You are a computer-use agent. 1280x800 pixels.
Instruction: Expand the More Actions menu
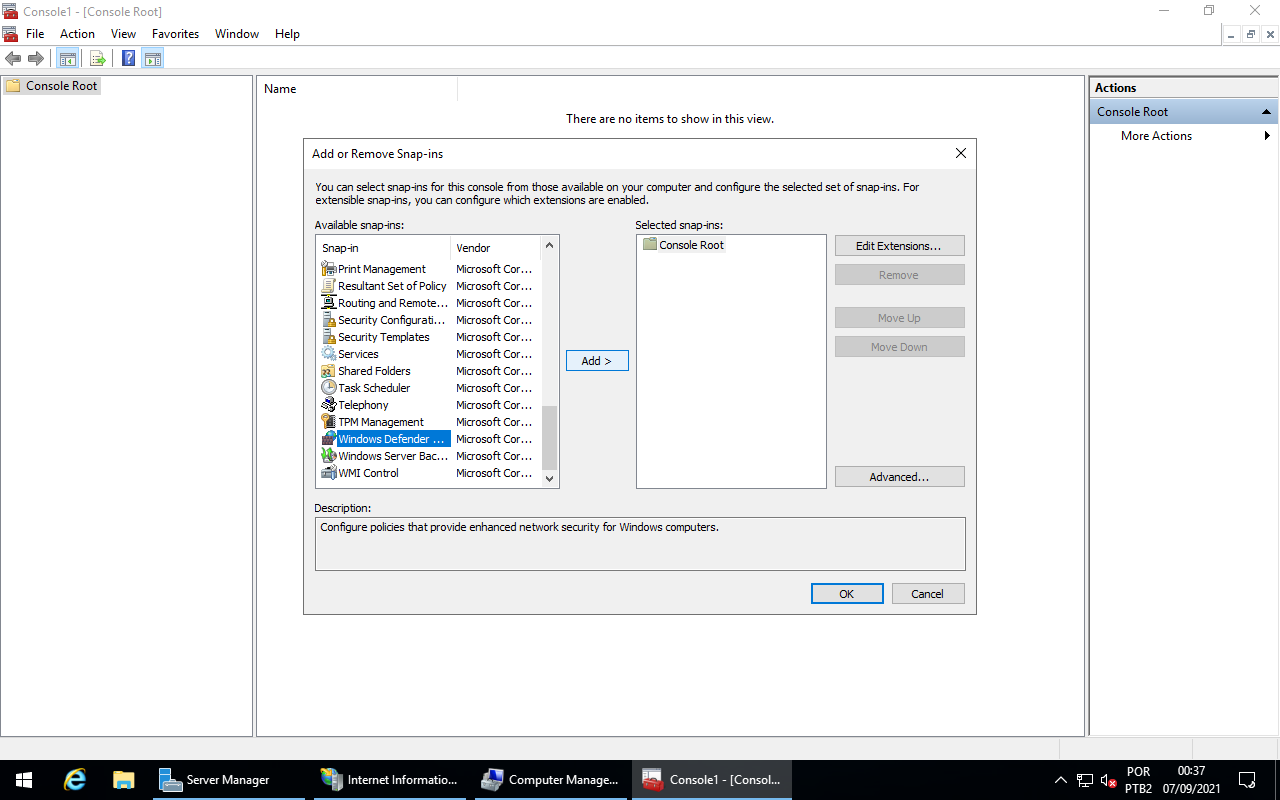coord(1268,136)
